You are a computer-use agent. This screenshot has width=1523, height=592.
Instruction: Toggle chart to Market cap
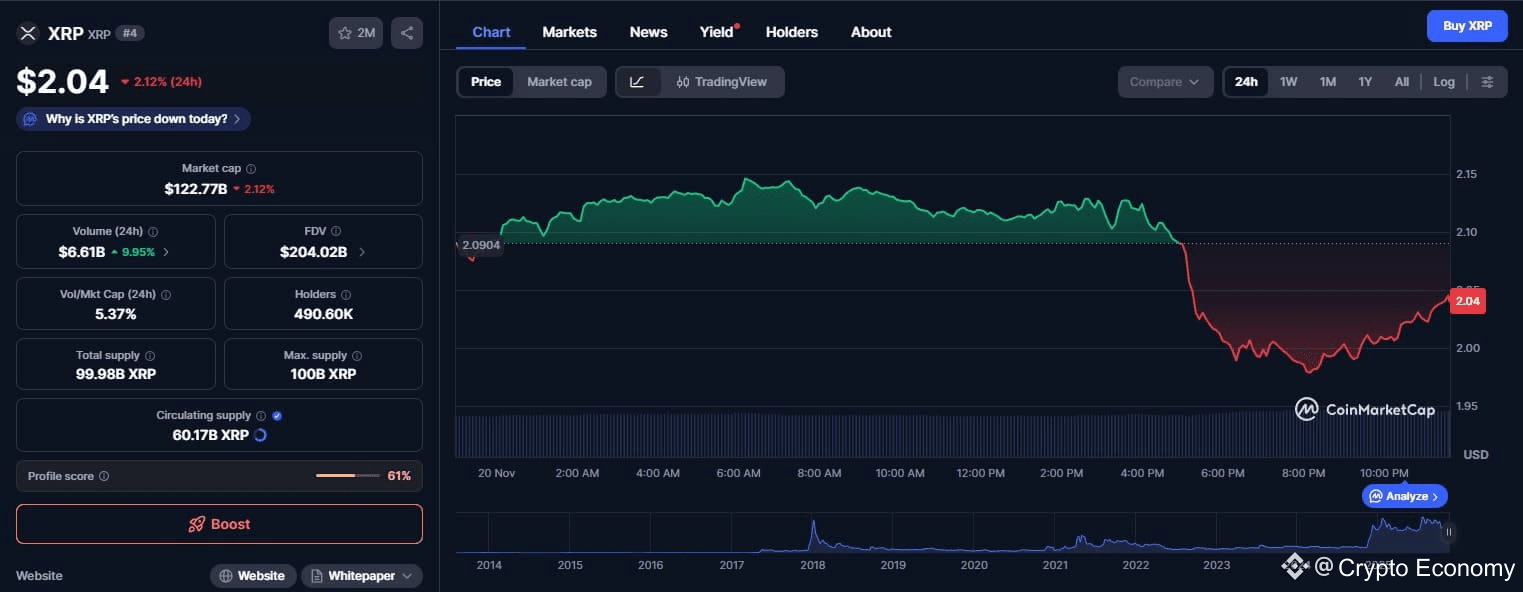tap(559, 82)
